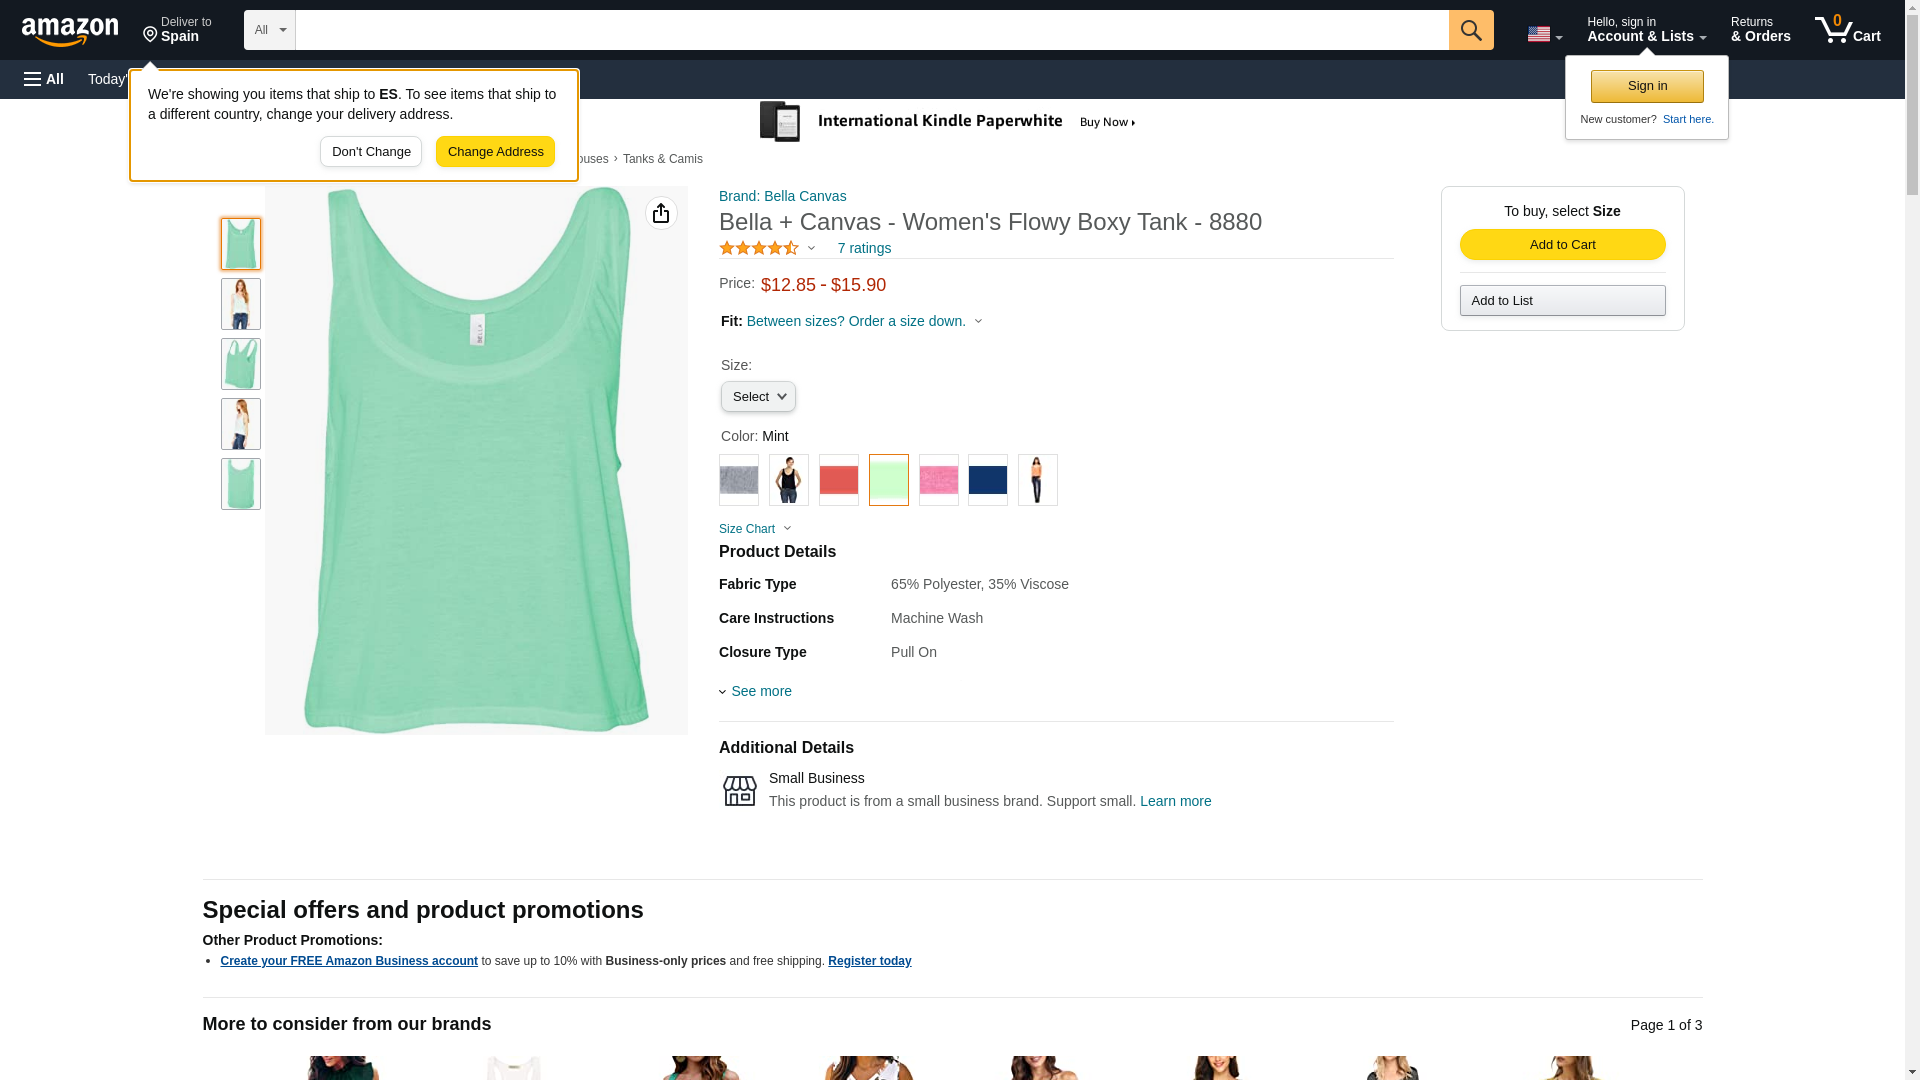
Task: Open the shopping cart
Action: [1847, 30]
